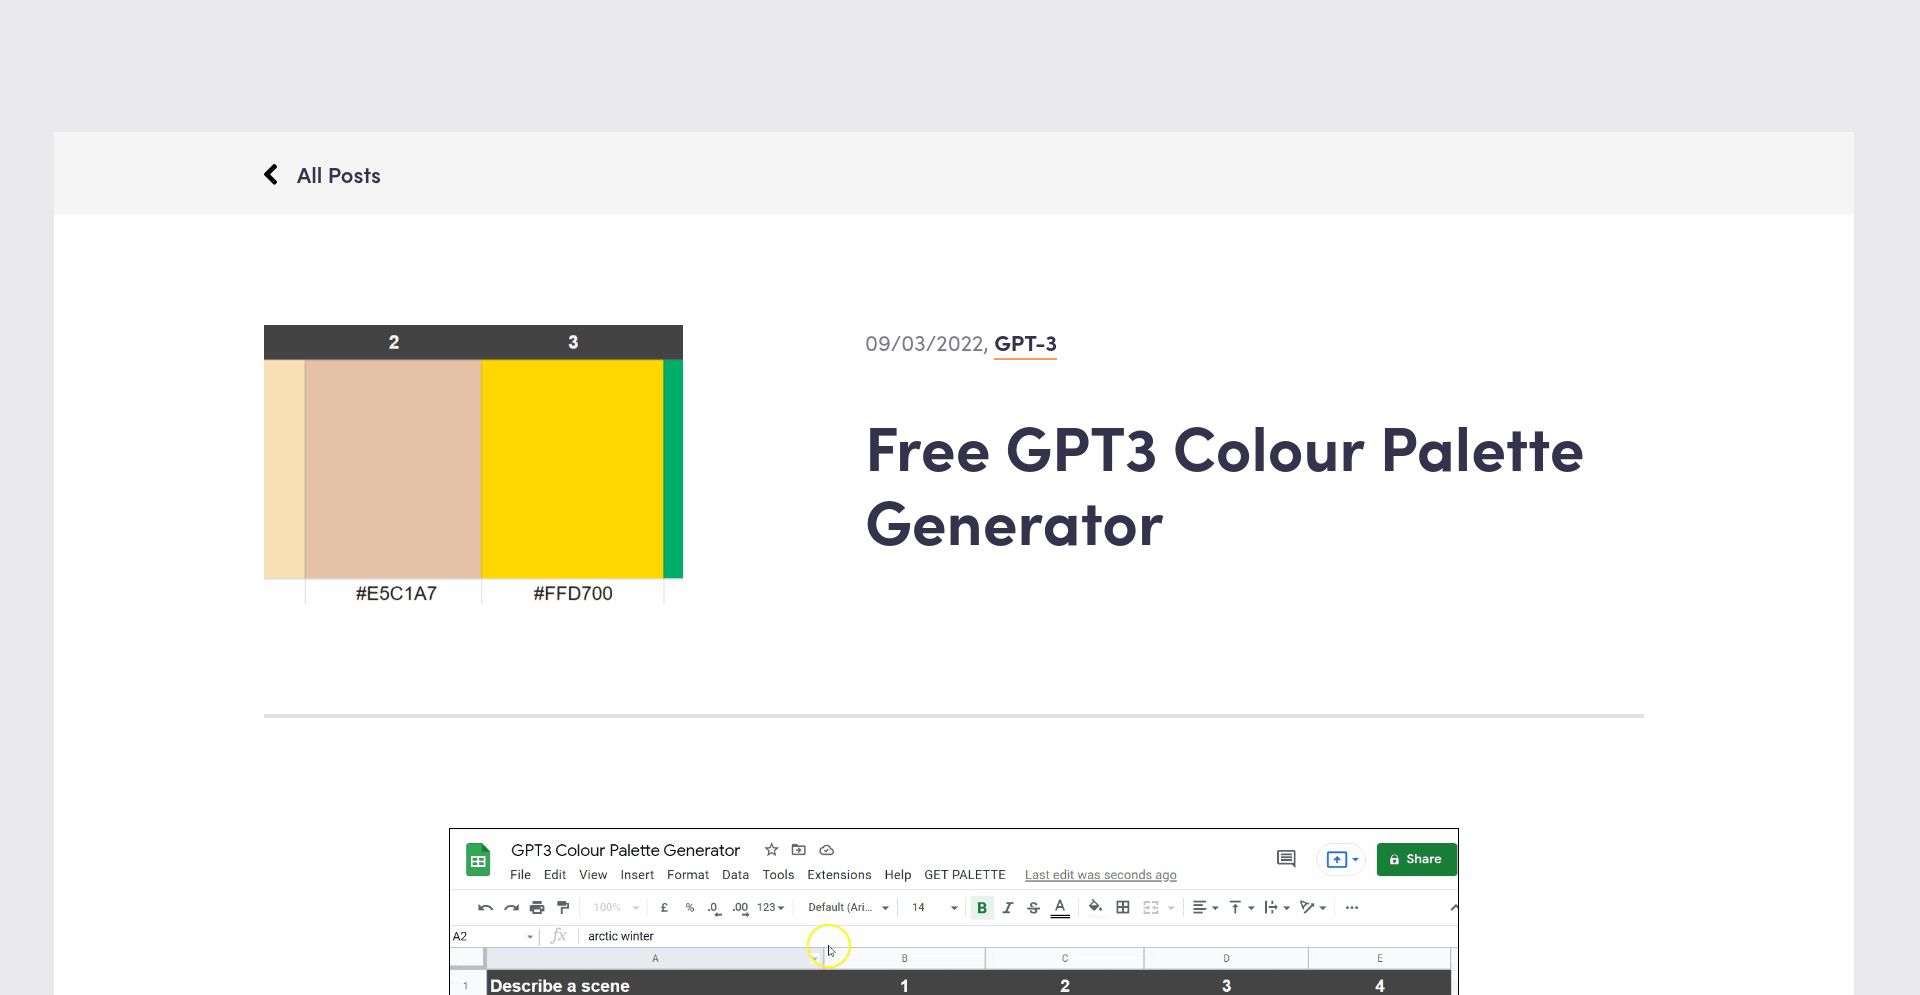Open the horizontal align dropdown
Screen dimensions: 1920x995
[1205, 908]
